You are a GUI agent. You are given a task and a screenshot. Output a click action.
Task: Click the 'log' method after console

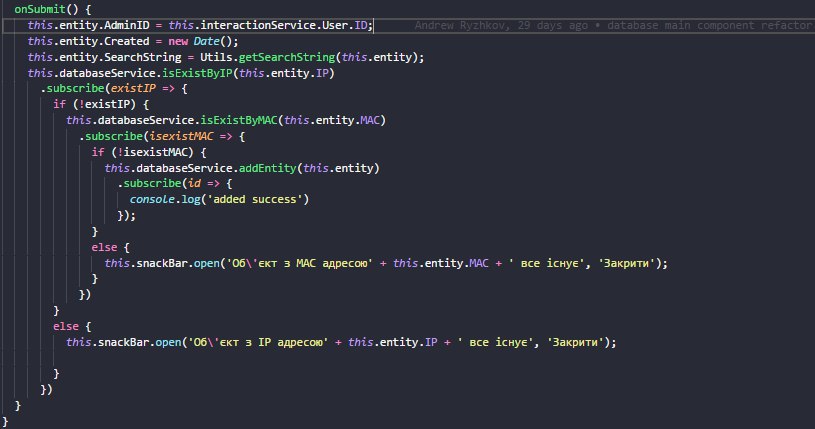point(191,199)
